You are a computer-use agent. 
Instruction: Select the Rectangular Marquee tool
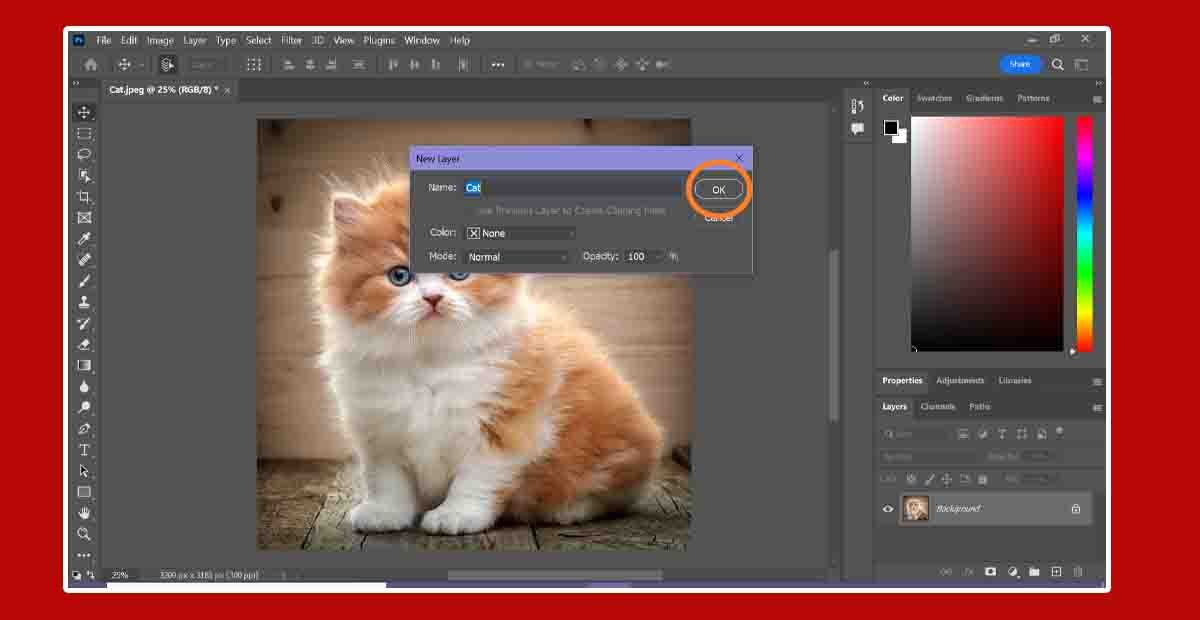click(84, 133)
